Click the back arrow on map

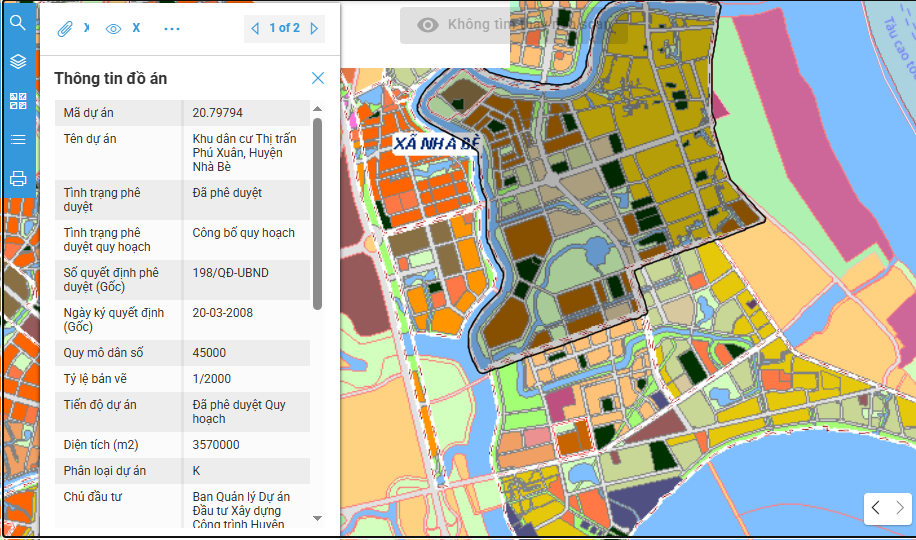point(876,508)
